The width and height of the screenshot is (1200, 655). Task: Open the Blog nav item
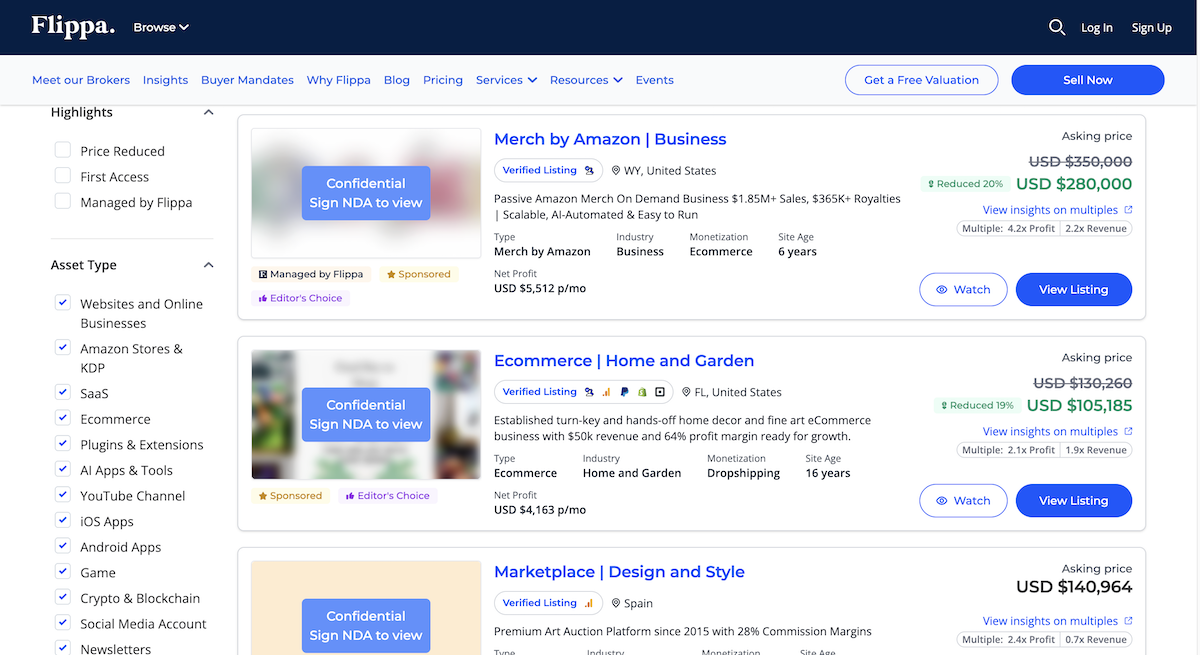point(397,80)
